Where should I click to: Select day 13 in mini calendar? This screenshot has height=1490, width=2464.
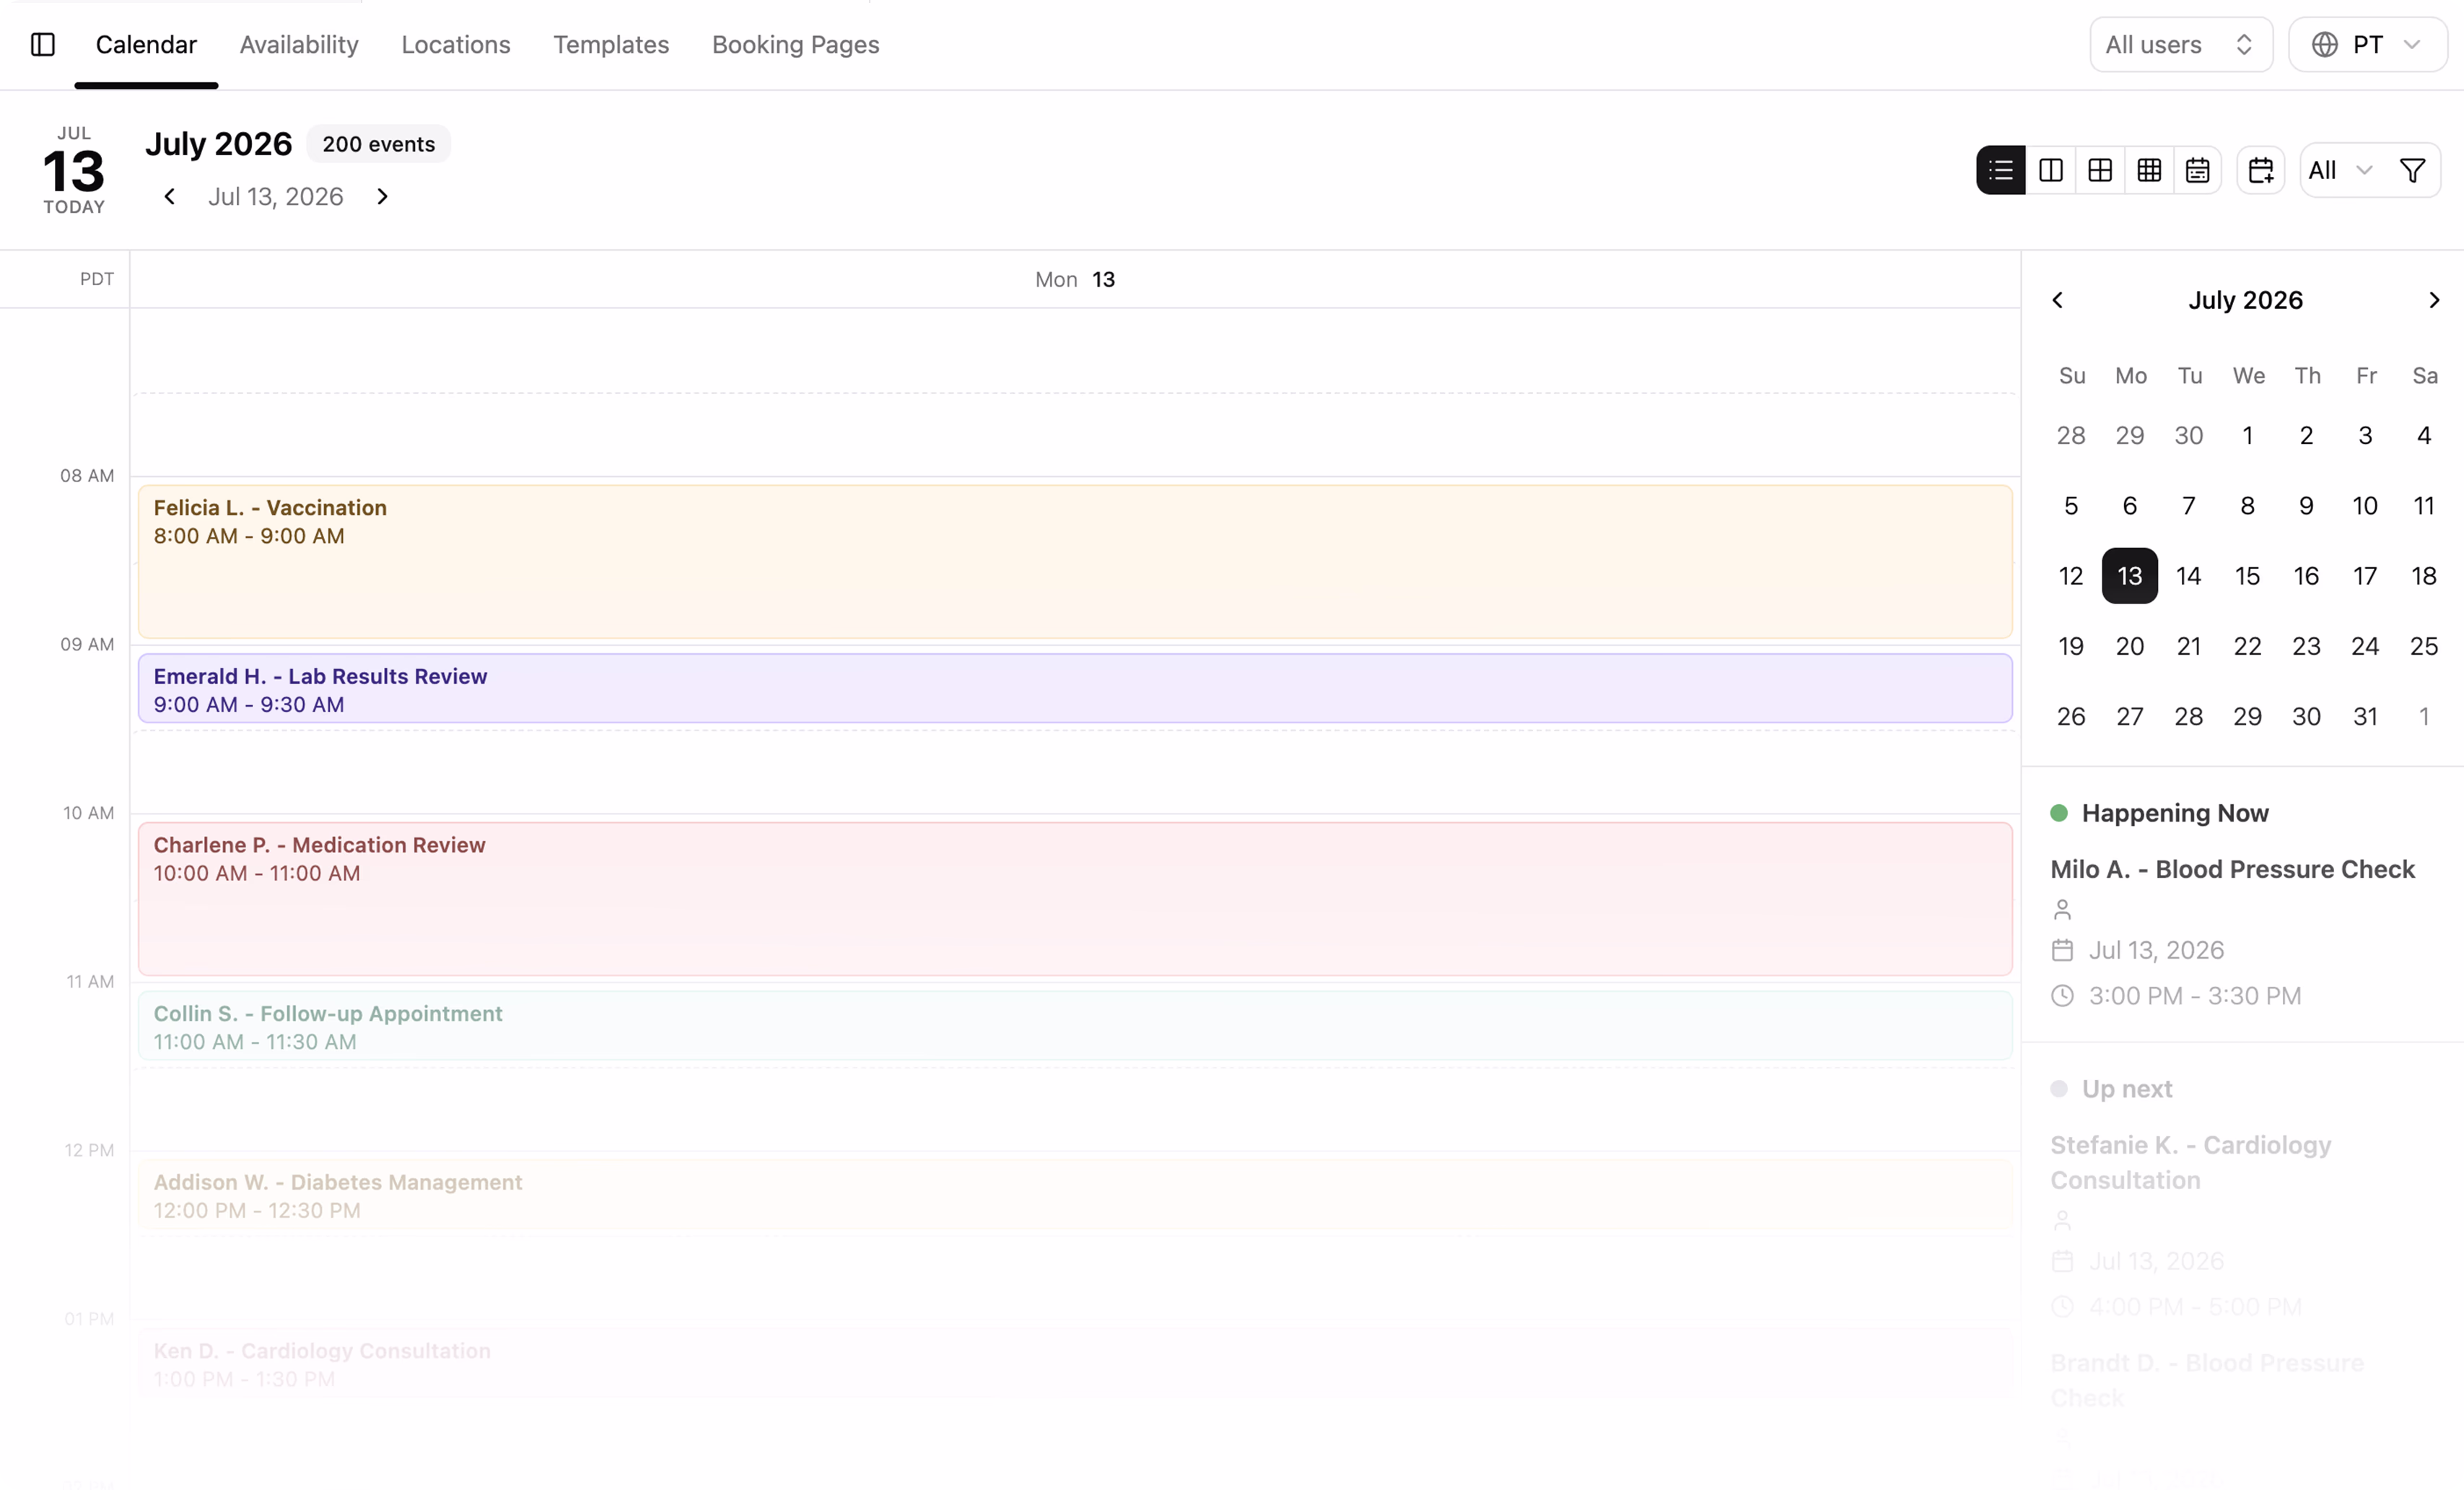pyautogui.click(x=2130, y=576)
